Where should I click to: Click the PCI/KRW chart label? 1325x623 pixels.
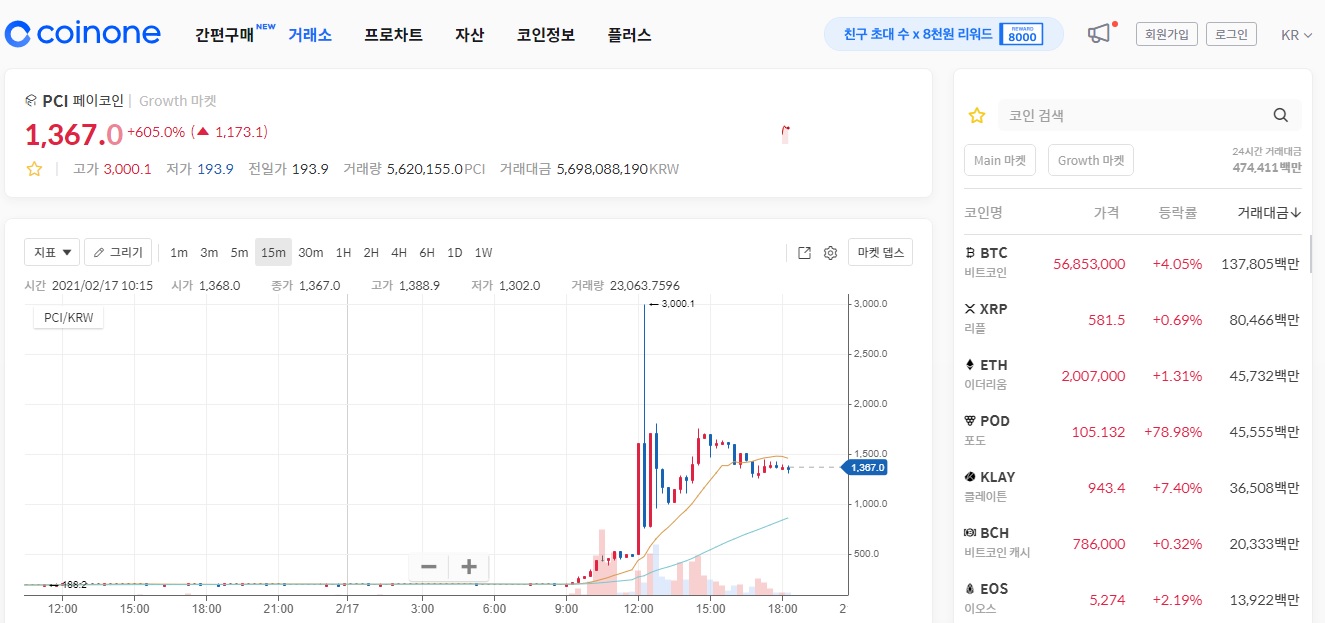[69, 318]
